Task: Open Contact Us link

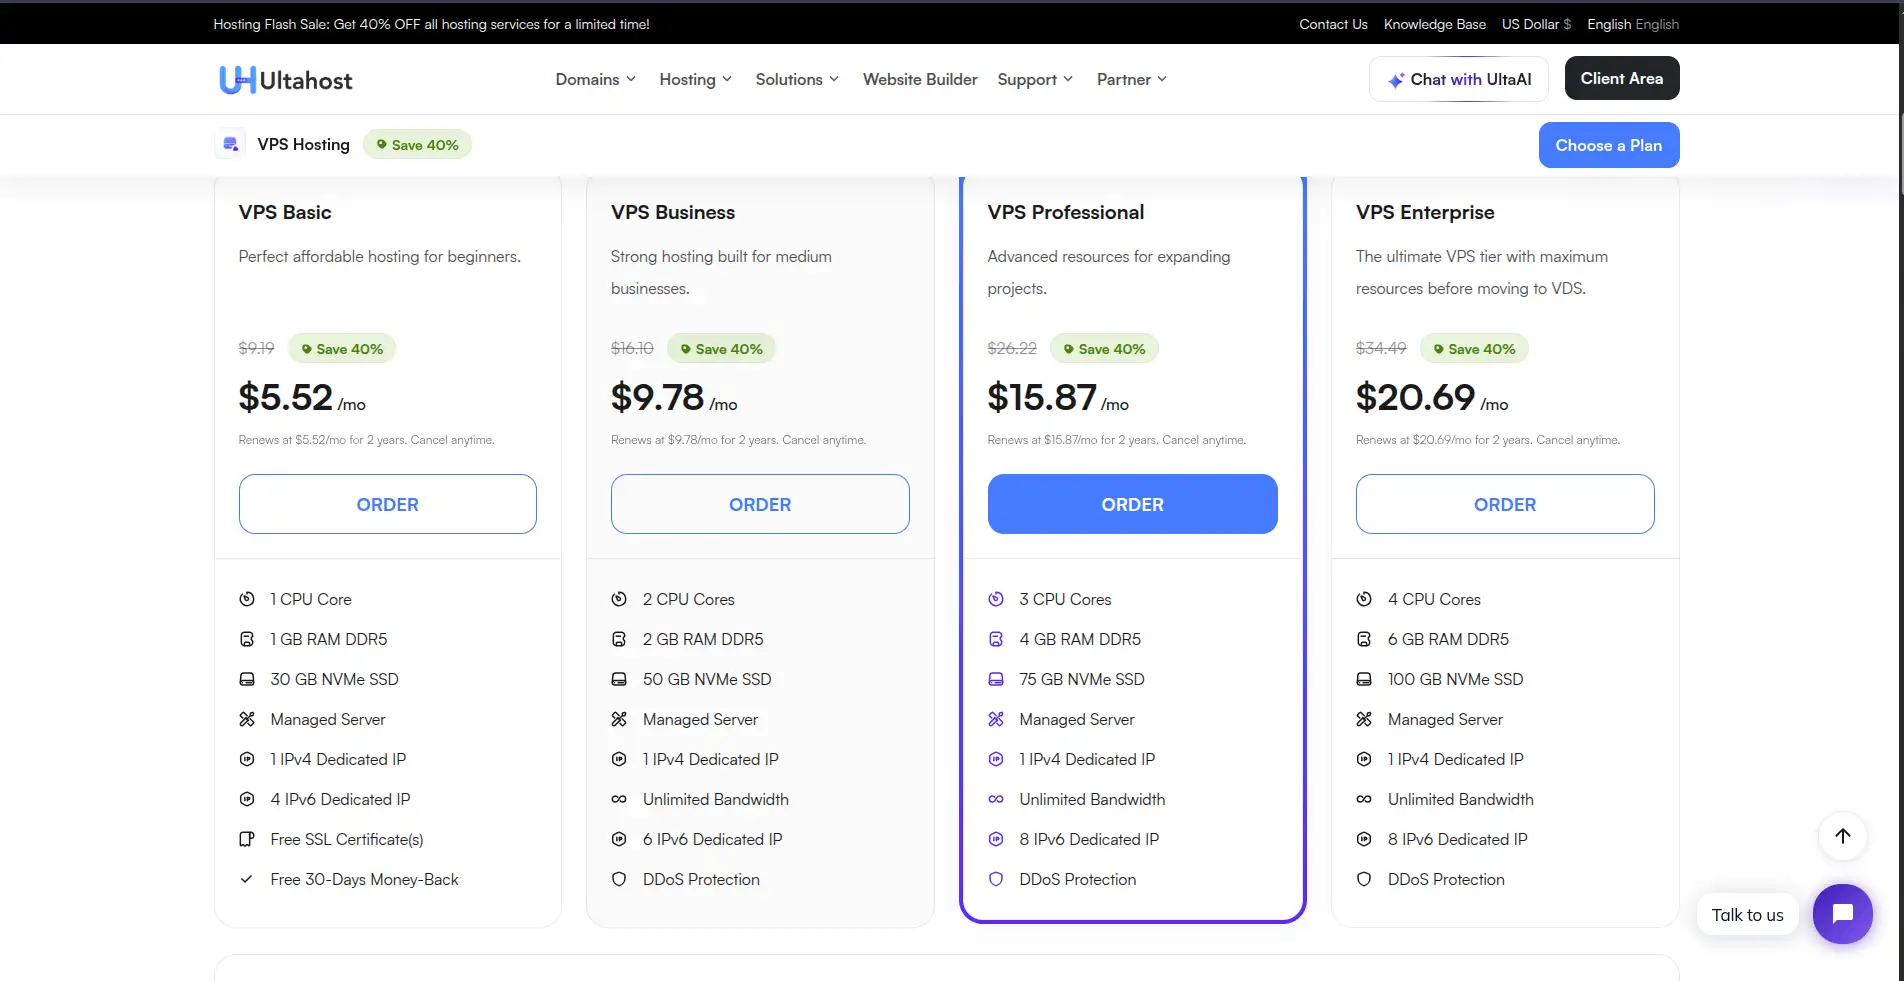Action: click(x=1333, y=24)
